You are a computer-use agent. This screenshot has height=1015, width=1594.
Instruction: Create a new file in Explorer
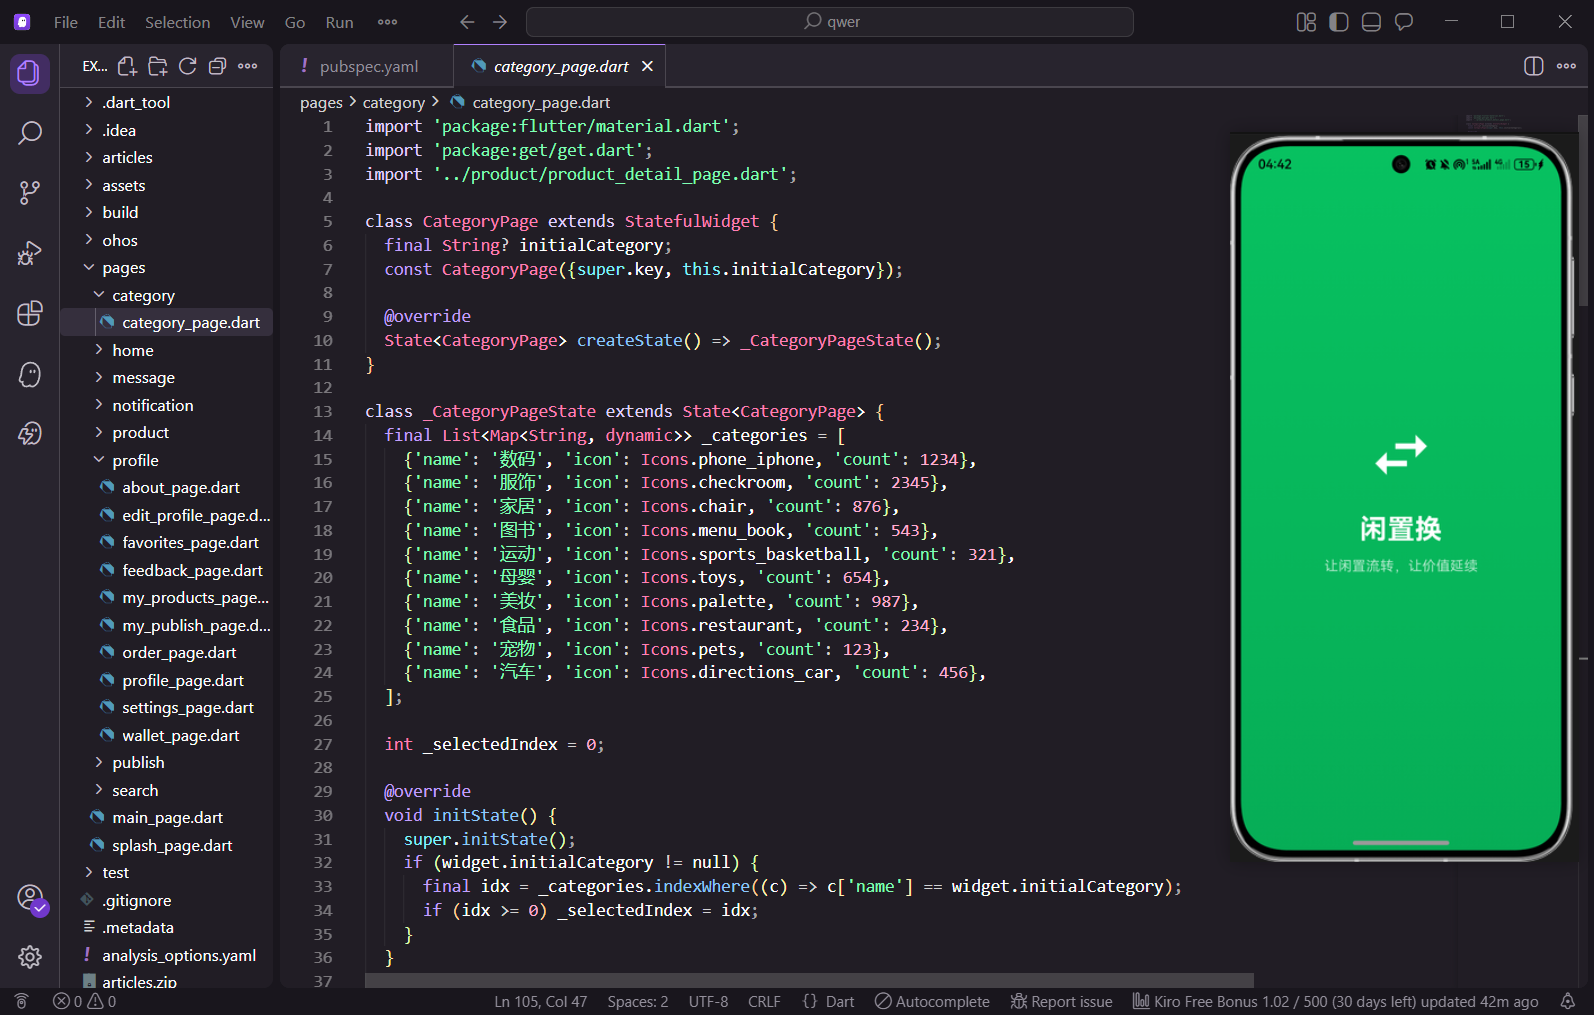click(x=127, y=66)
